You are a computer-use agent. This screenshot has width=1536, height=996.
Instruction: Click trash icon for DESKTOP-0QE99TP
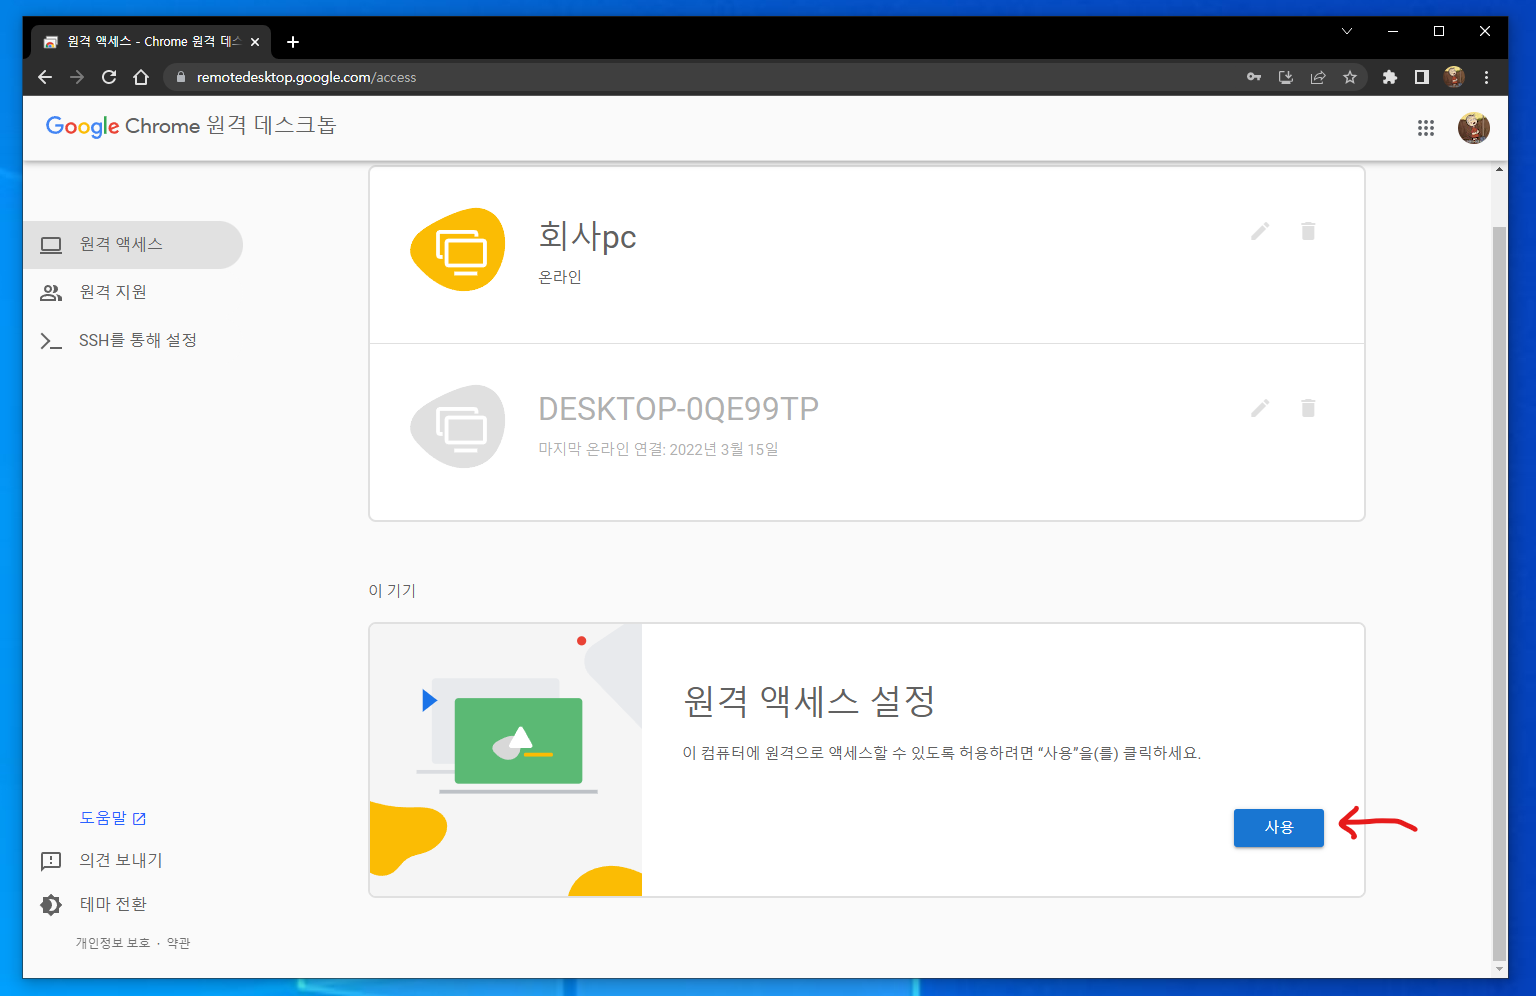(x=1308, y=408)
